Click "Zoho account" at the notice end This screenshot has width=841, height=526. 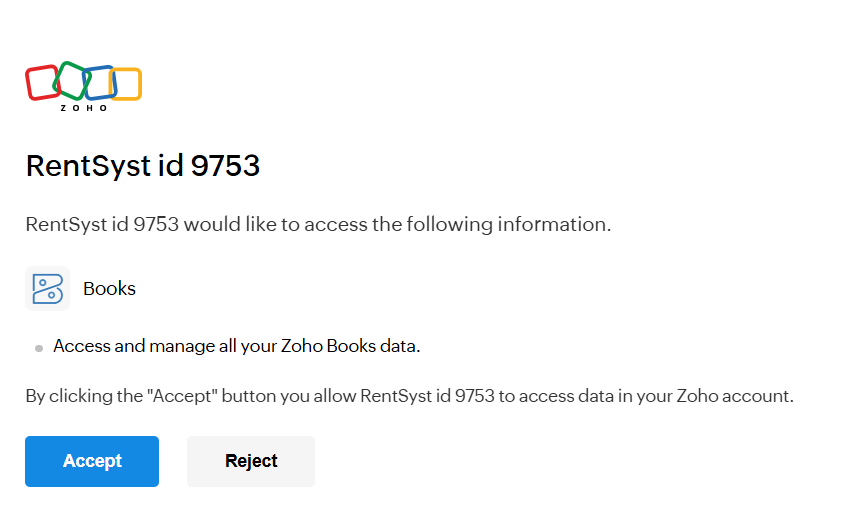[735, 396]
